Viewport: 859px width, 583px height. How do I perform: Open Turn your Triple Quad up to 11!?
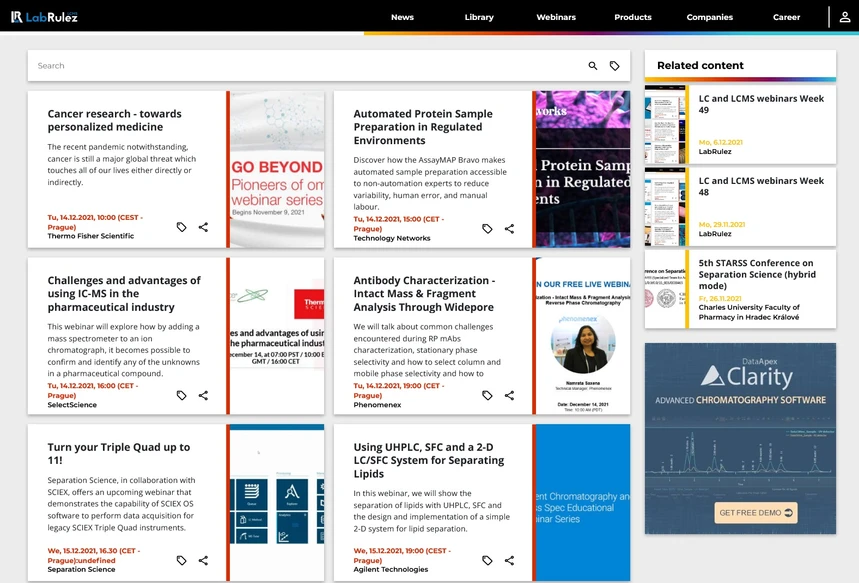[118, 454]
